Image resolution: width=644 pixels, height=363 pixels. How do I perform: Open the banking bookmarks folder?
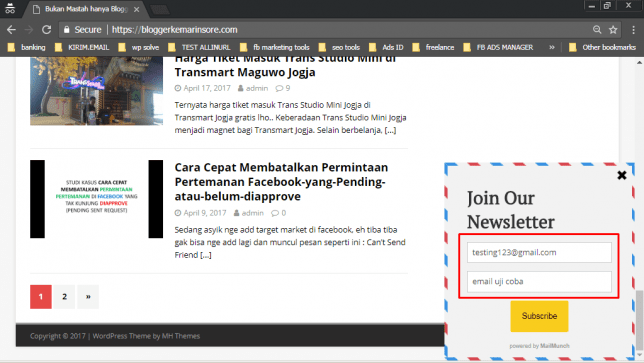(27, 47)
